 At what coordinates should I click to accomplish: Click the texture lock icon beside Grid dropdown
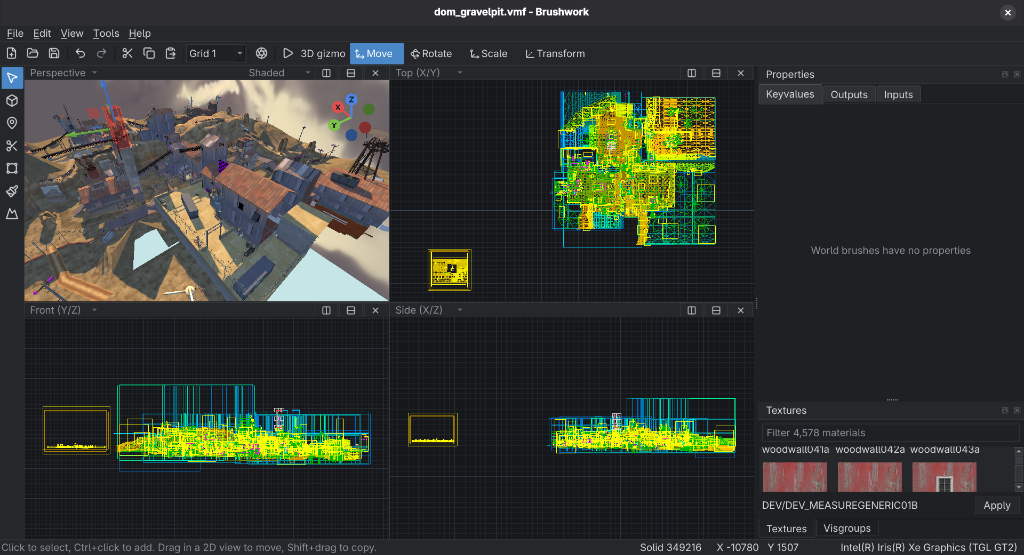tap(261, 54)
